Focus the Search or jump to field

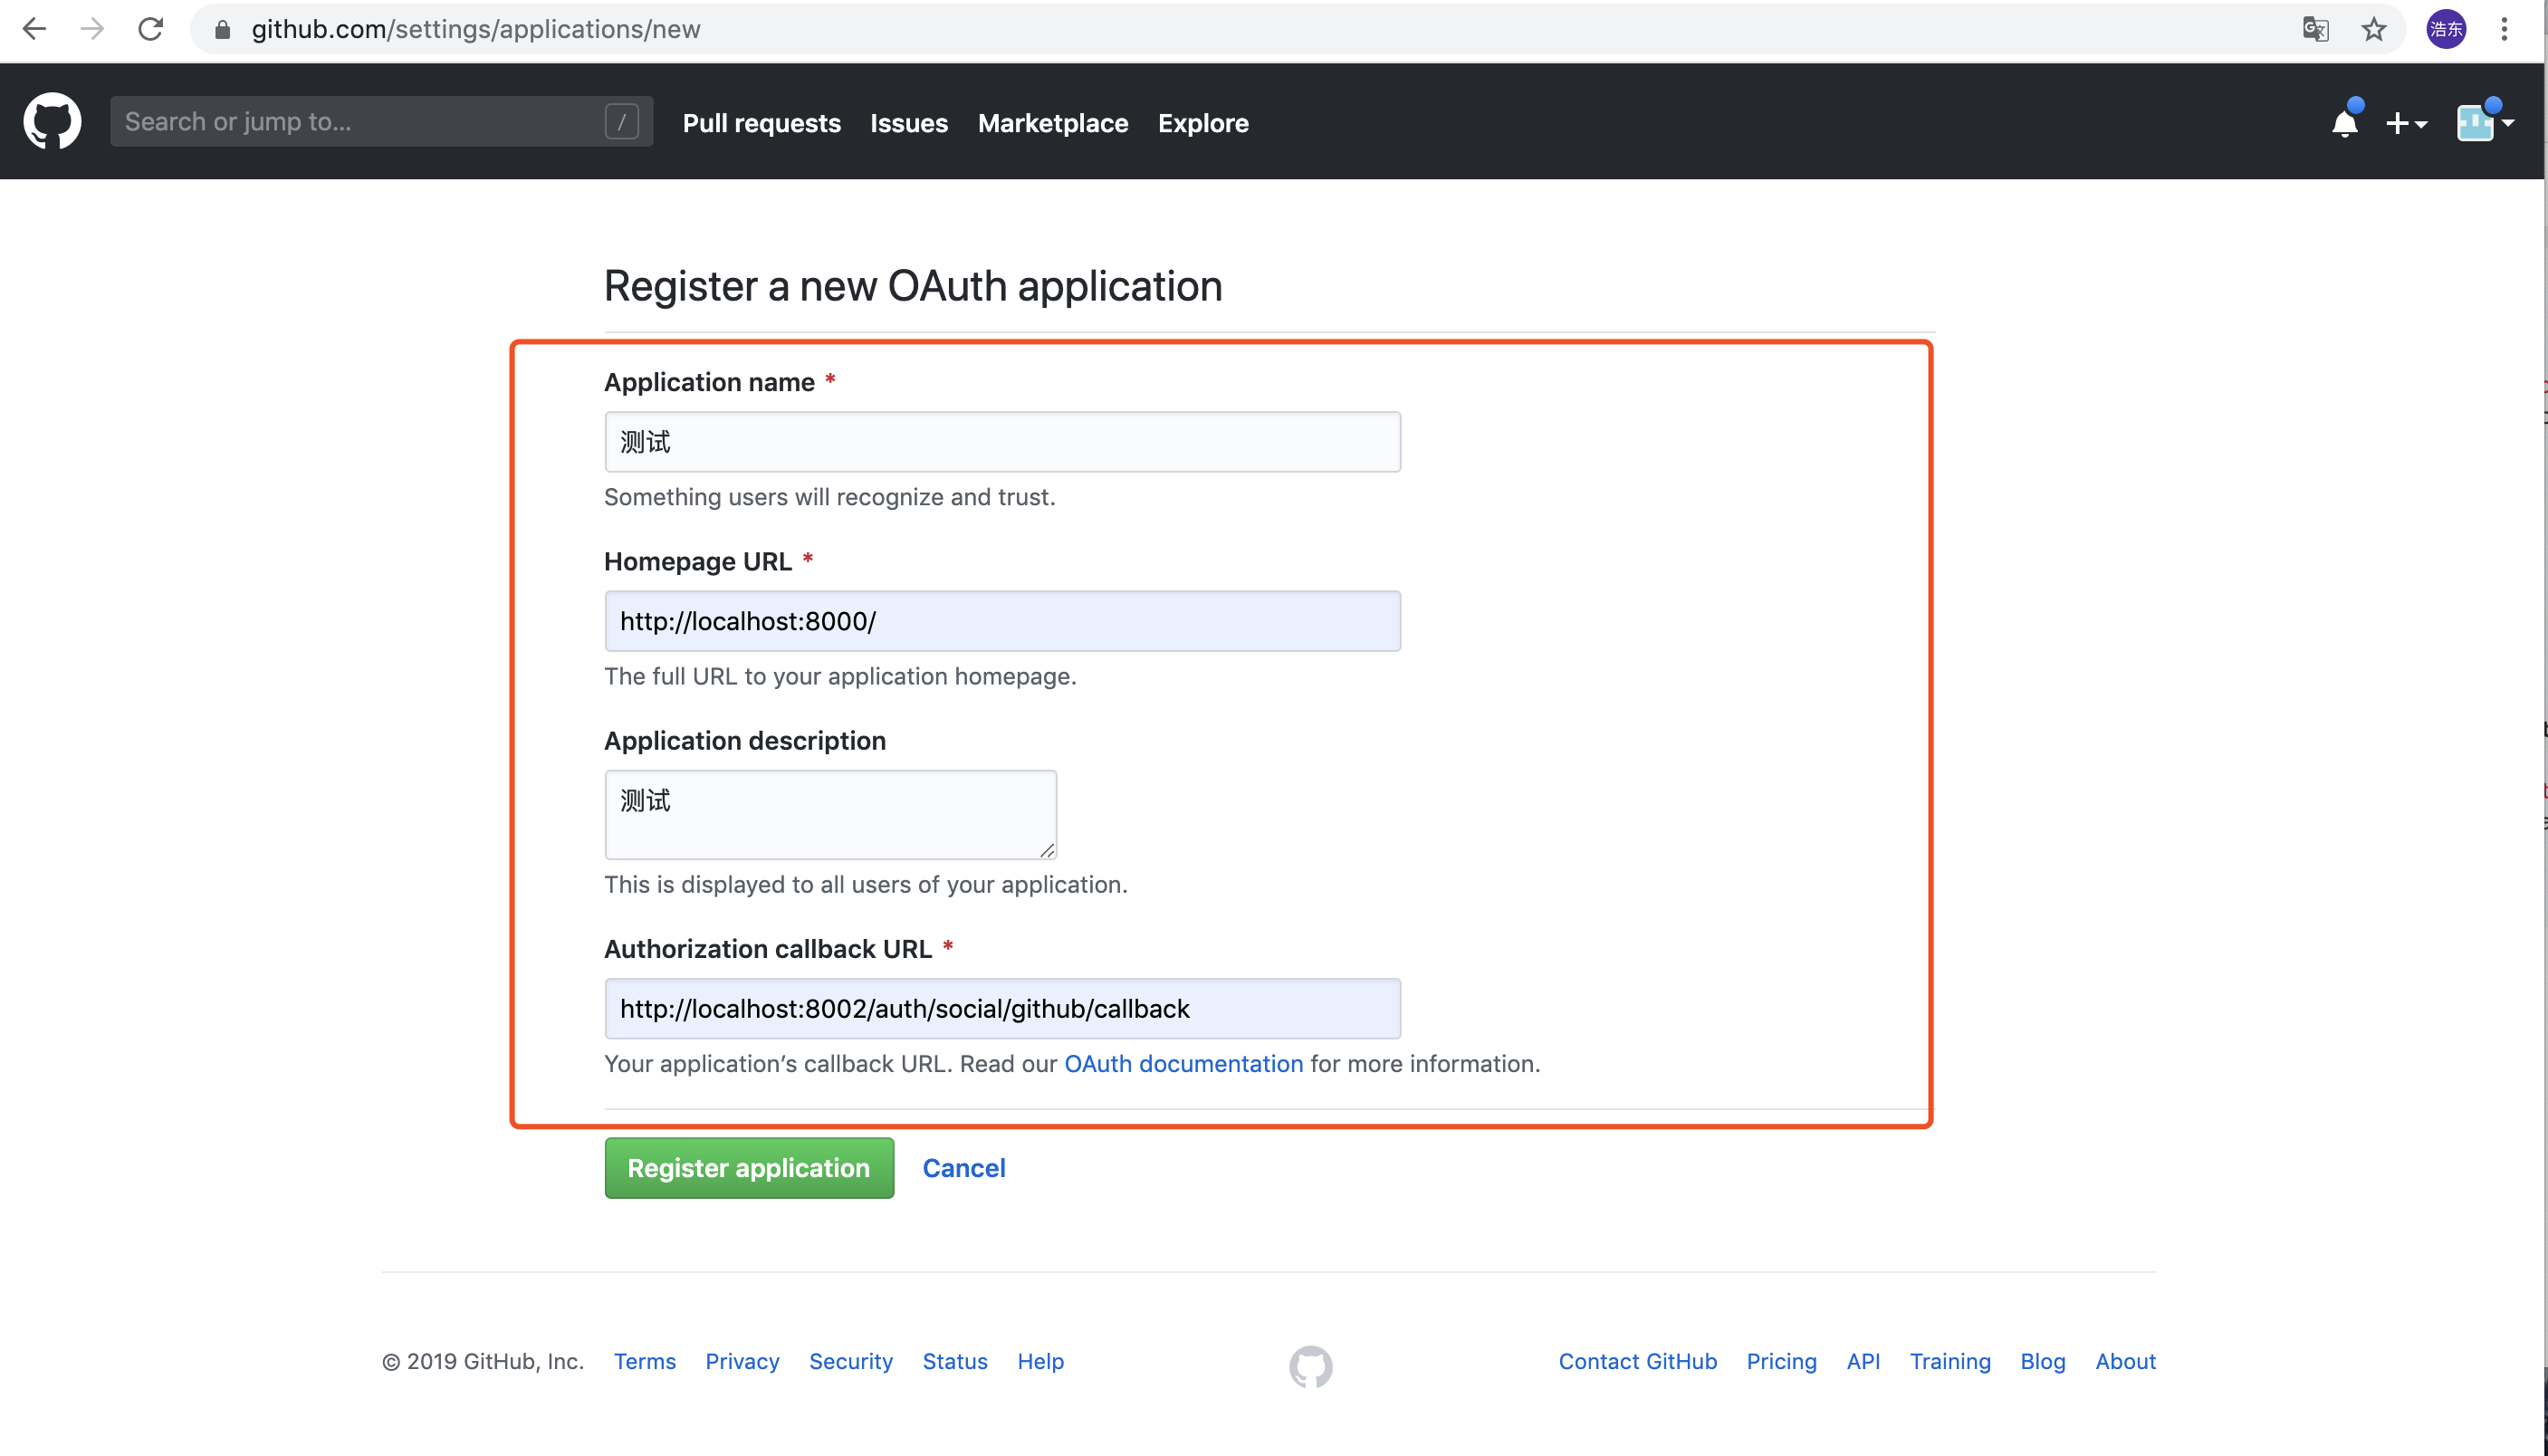[x=381, y=121]
